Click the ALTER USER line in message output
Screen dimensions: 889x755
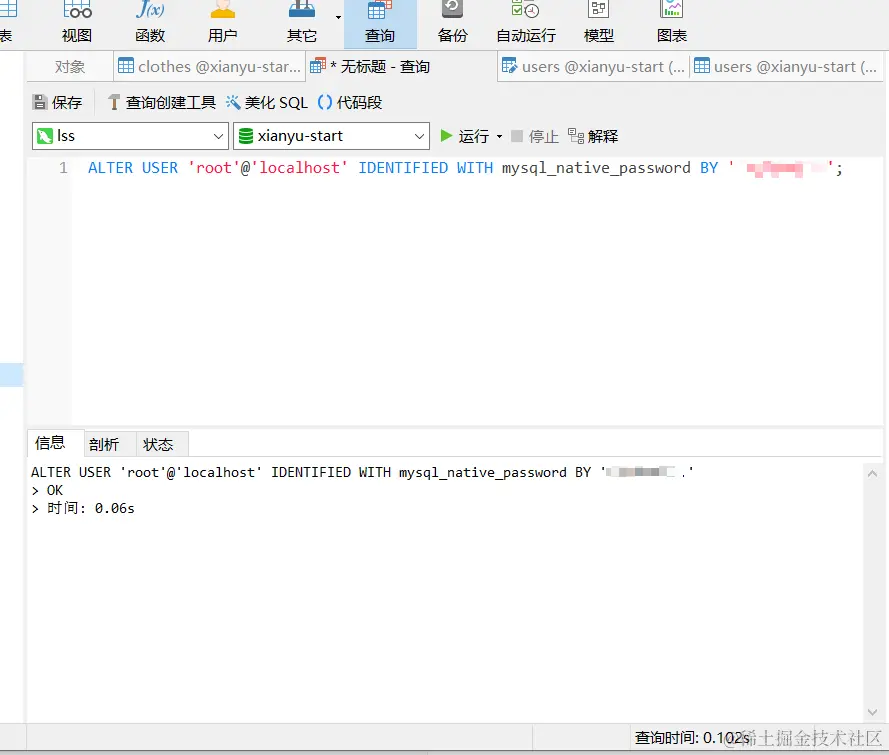pos(362,472)
